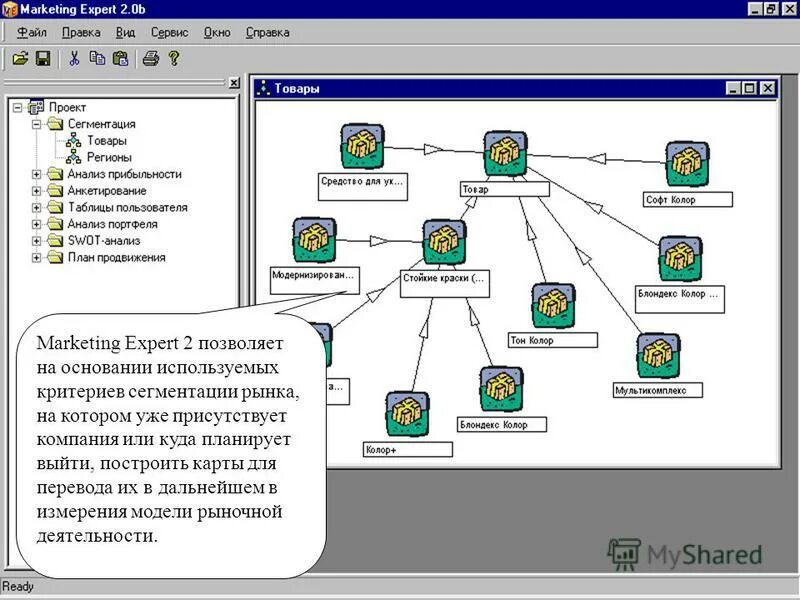
Task: Expand the Анкетирование folder
Action: click(x=36, y=191)
